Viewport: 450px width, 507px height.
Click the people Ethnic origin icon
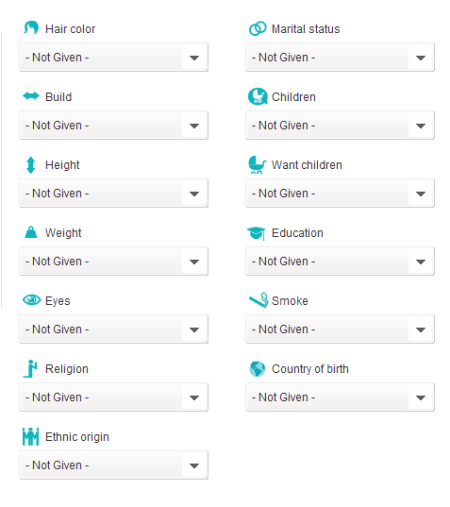click(x=31, y=437)
